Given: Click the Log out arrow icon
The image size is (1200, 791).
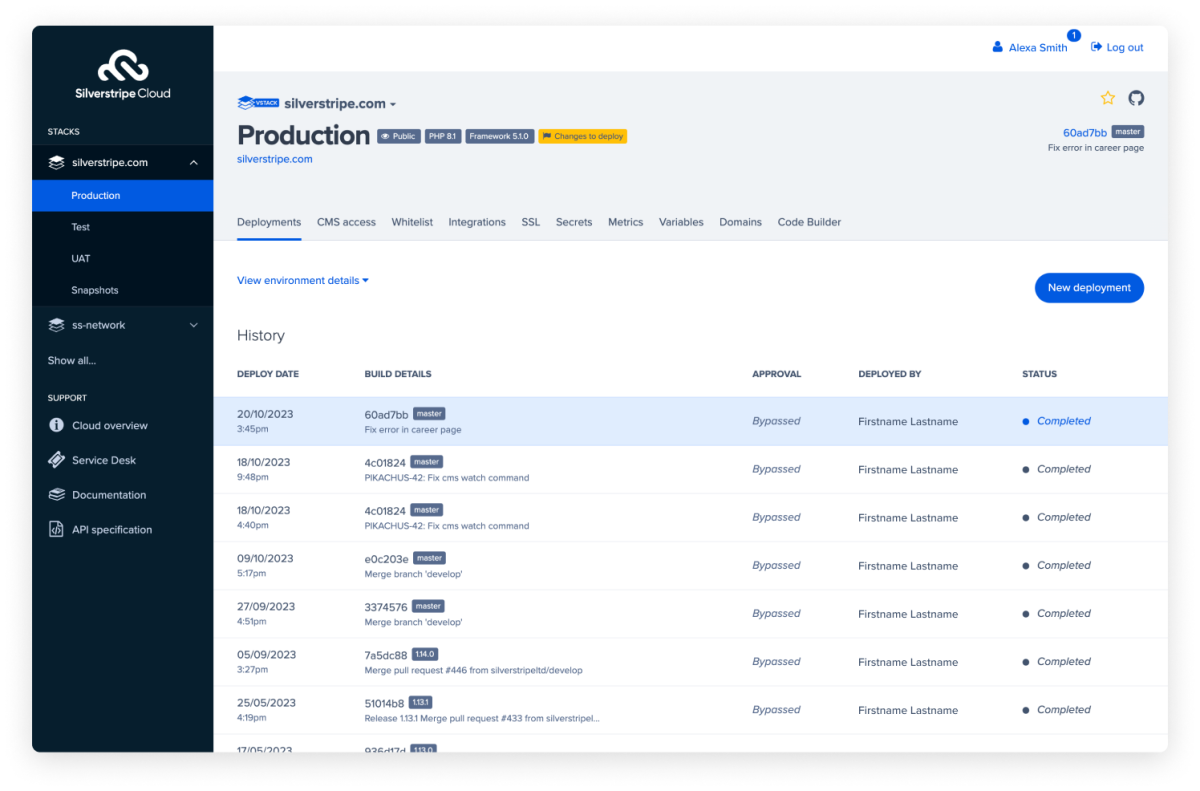Looking at the screenshot, I should 1096,47.
